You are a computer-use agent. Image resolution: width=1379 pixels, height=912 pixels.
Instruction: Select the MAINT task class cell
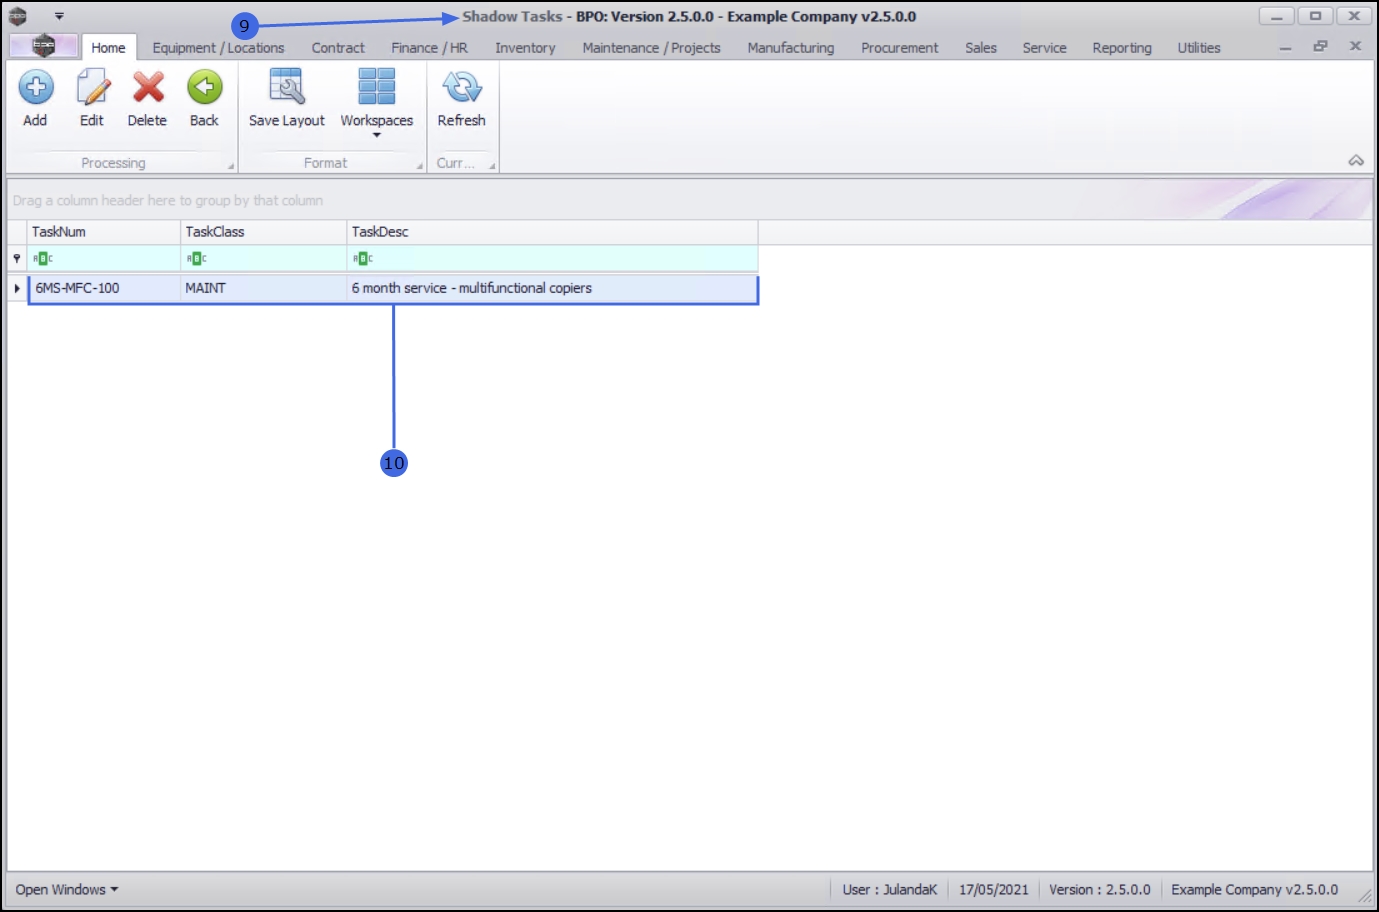pos(264,288)
